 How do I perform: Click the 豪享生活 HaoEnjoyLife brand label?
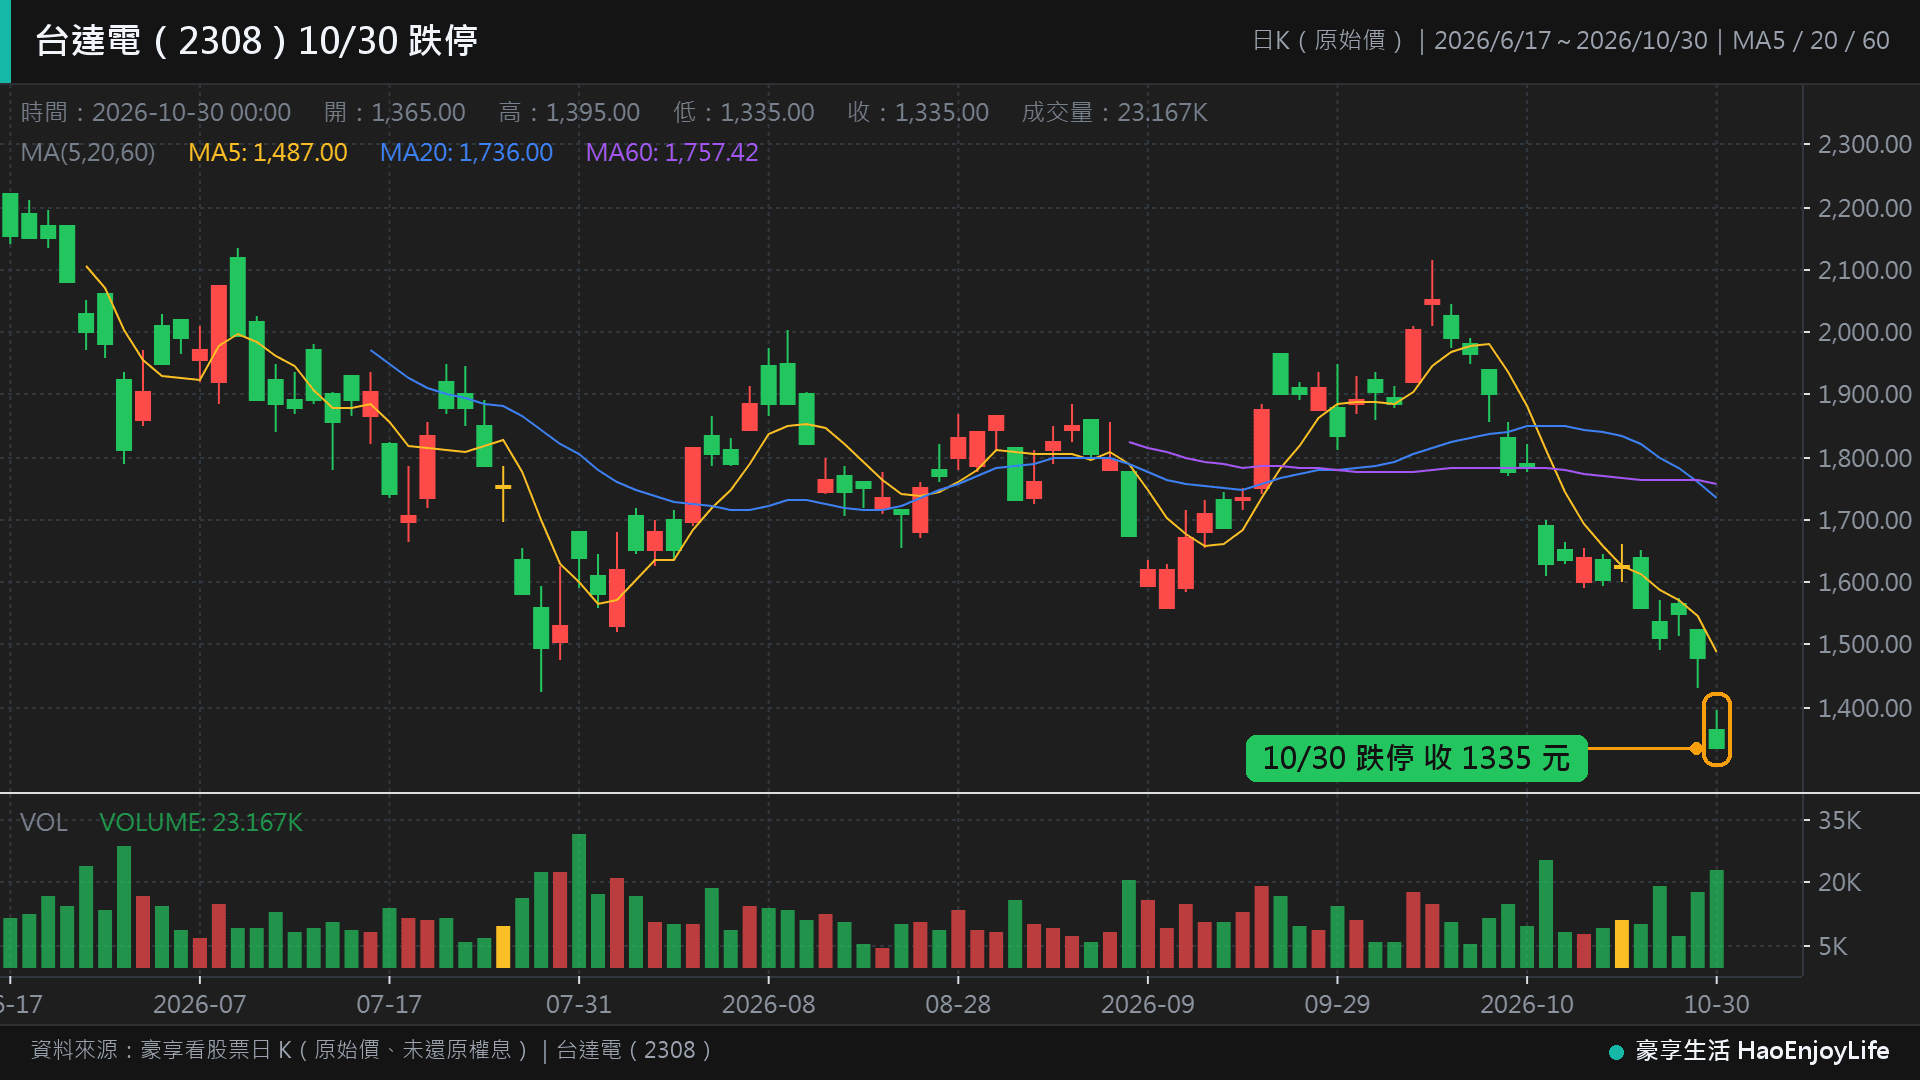pos(1762,1051)
